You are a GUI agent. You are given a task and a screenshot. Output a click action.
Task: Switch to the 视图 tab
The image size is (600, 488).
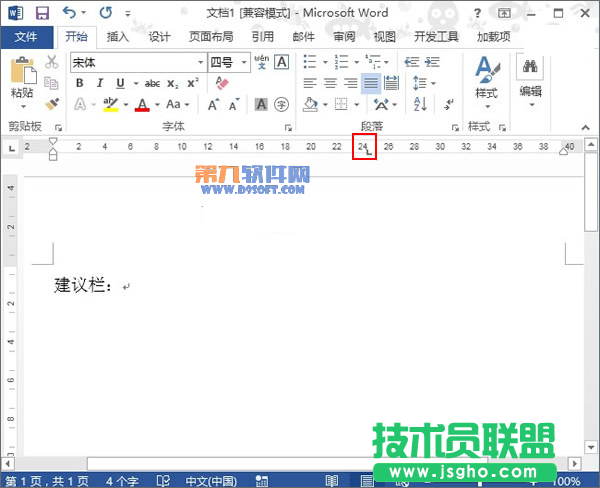pyautogui.click(x=385, y=37)
